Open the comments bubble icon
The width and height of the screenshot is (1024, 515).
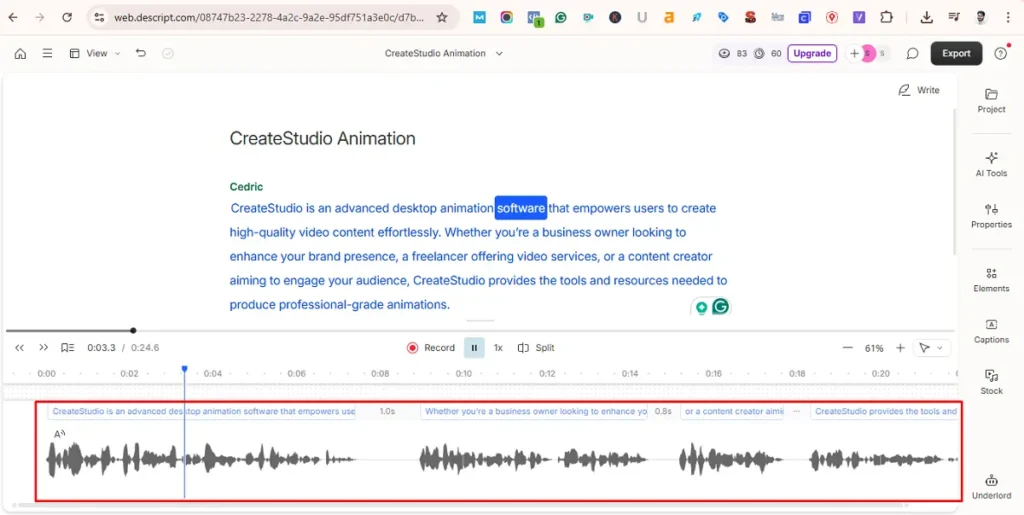pos(912,54)
